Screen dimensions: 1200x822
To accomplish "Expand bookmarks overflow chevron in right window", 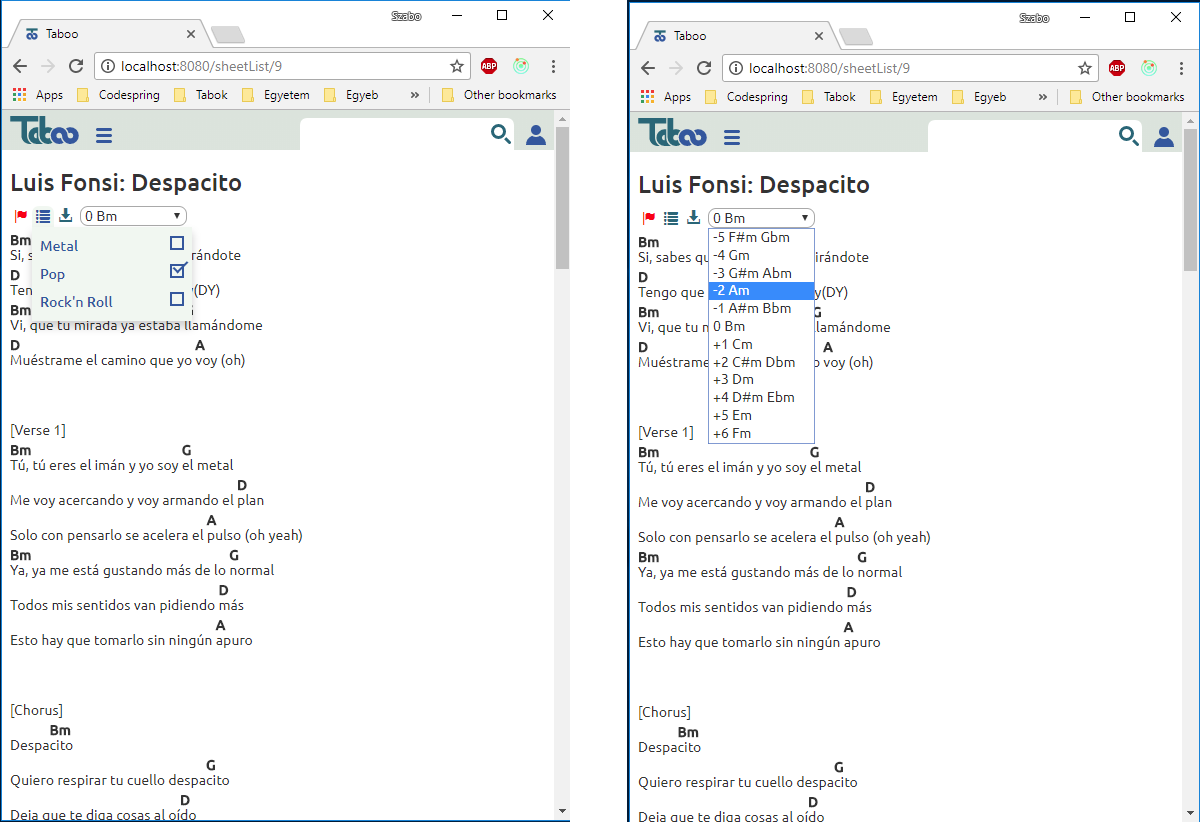I will click(1043, 97).
